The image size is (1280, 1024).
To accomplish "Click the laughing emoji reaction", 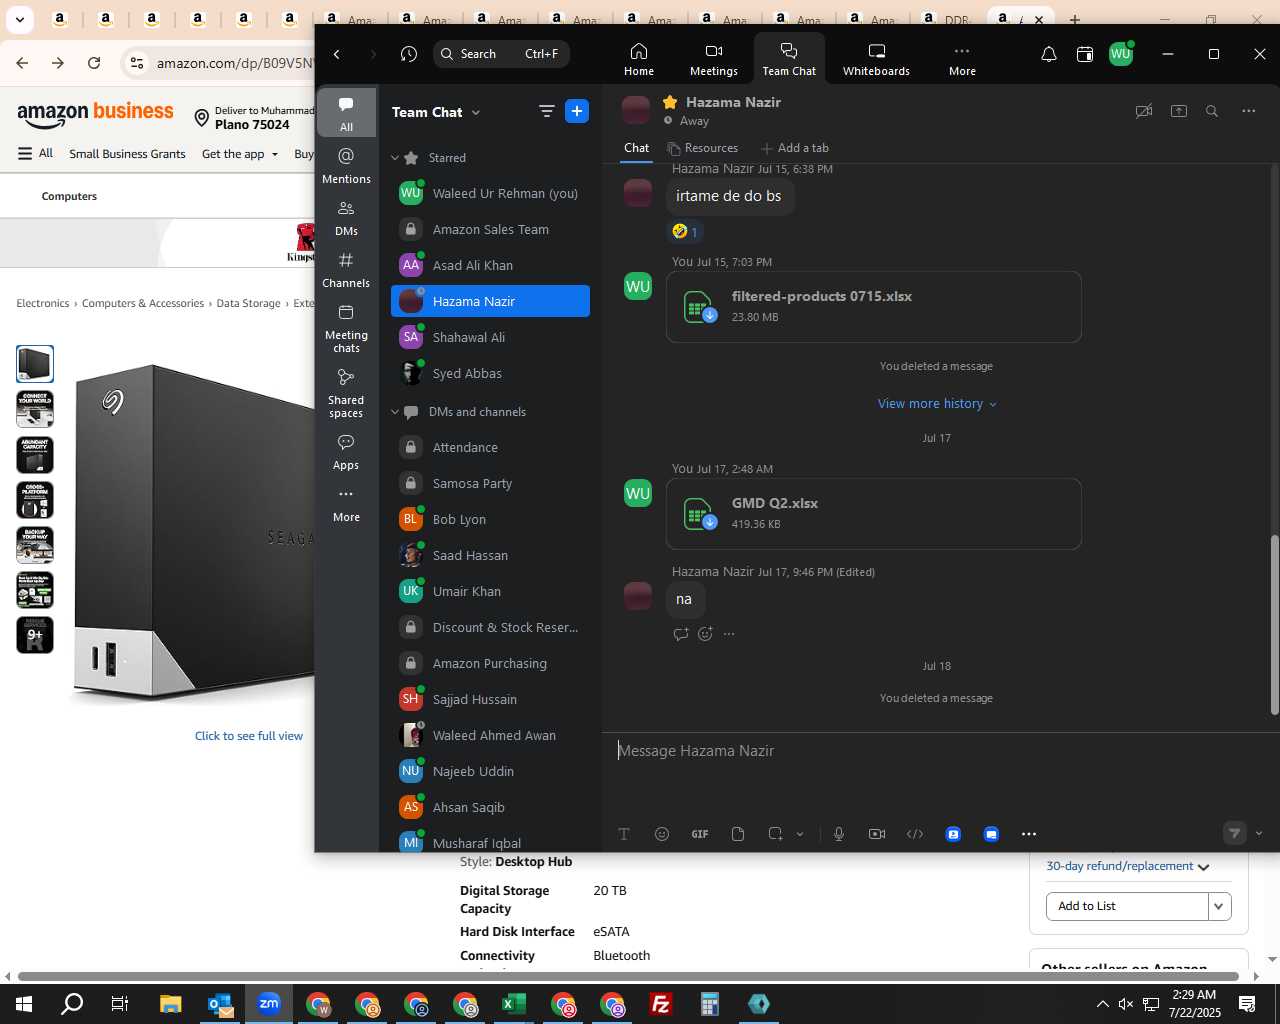I will 686,231.
